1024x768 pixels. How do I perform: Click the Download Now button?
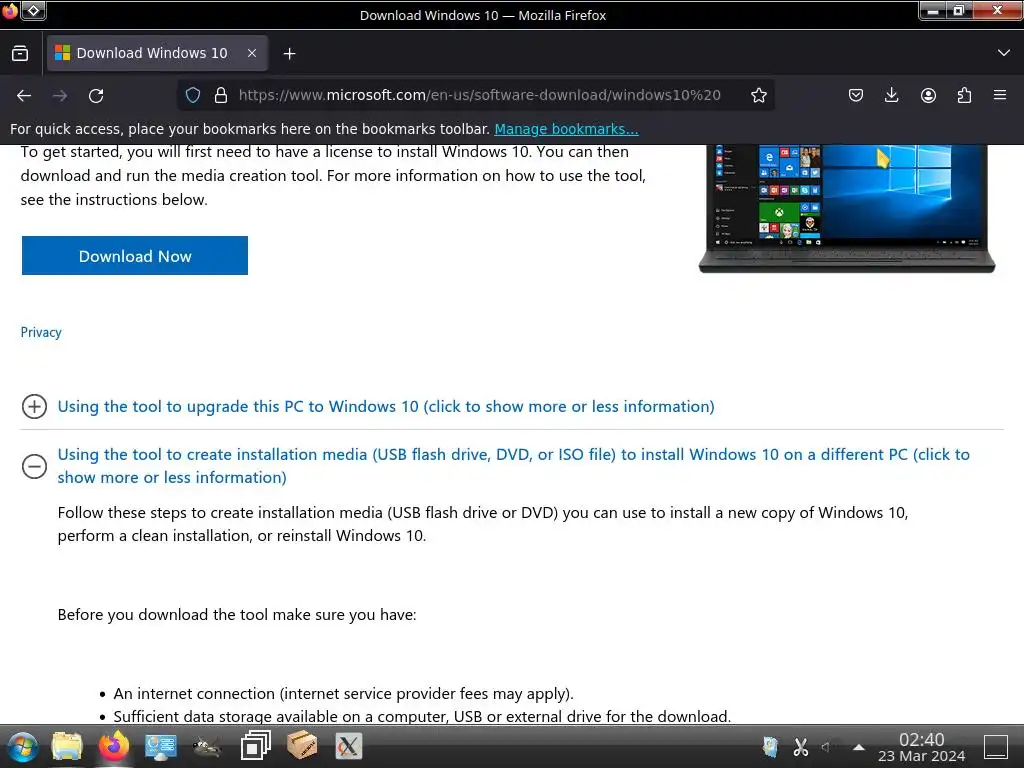pyautogui.click(x=135, y=255)
